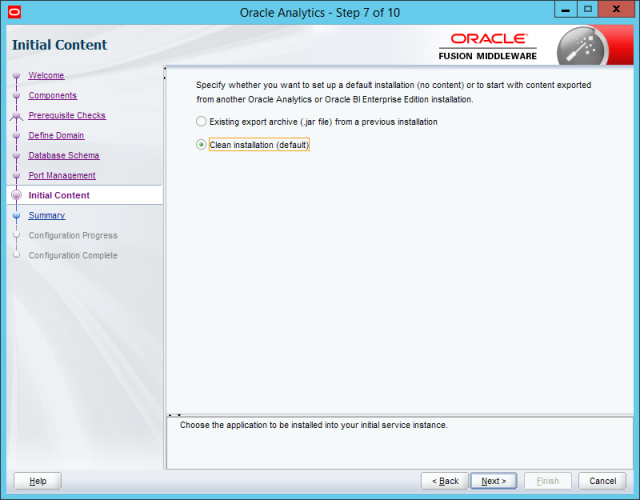Click the Help button

tap(38, 481)
